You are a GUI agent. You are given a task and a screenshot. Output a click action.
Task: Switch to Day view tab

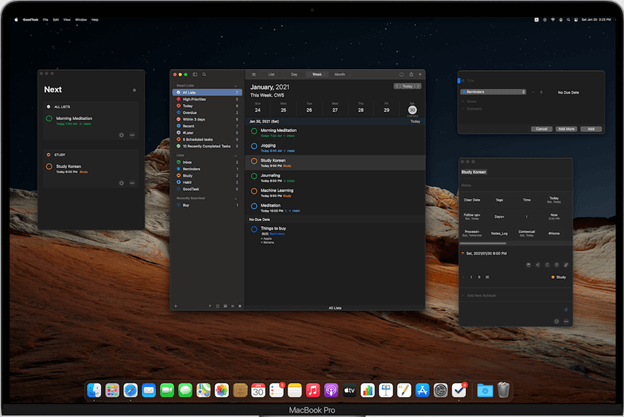pyautogui.click(x=294, y=74)
